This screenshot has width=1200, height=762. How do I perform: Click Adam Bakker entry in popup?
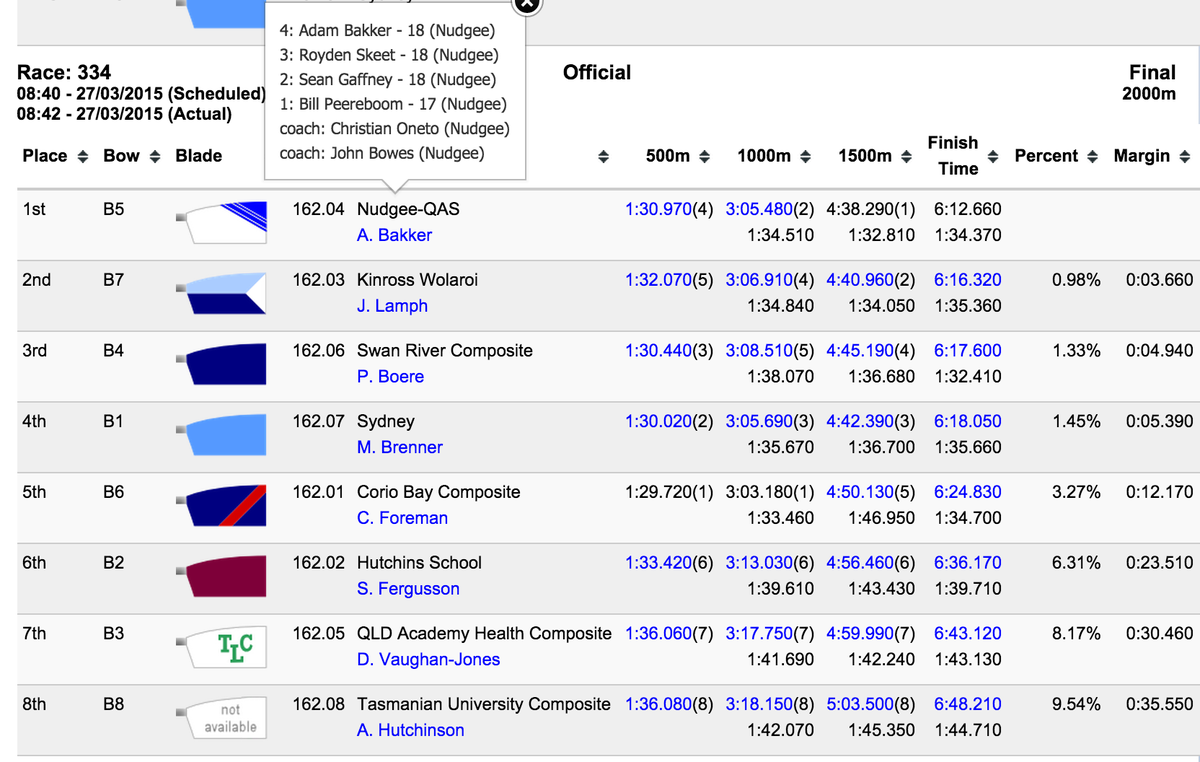[x=388, y=31]
